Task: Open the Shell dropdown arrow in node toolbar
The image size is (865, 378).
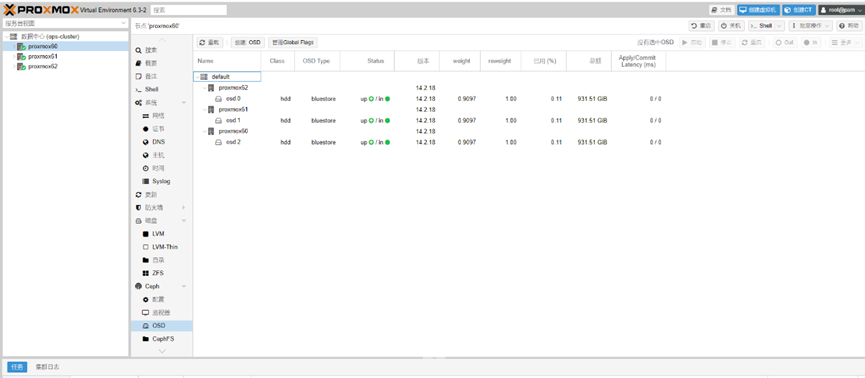Action: 779,26
